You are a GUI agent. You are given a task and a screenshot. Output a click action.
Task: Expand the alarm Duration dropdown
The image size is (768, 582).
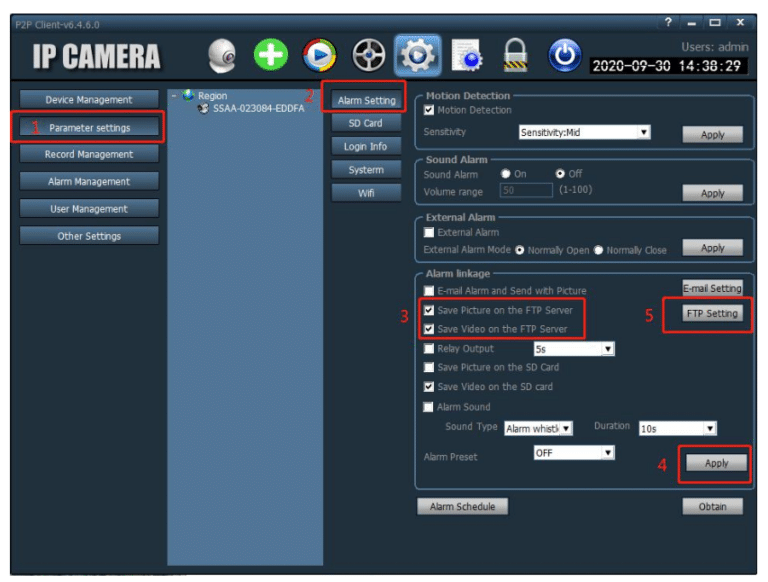click(x=677, y=428)
